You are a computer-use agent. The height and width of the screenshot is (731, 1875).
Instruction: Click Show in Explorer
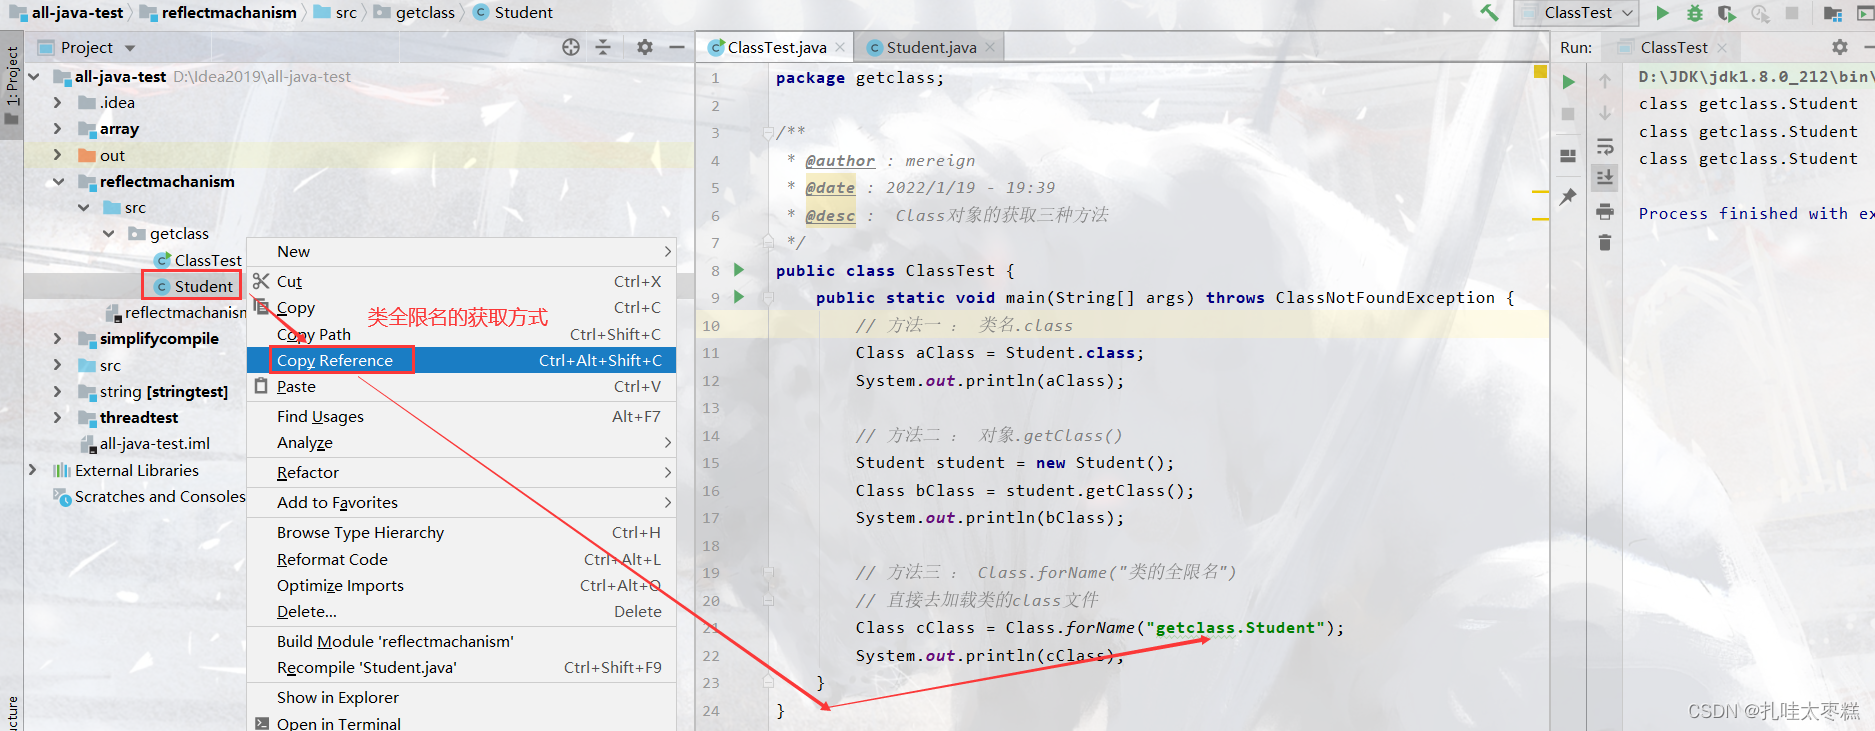(x=462, y=697)
